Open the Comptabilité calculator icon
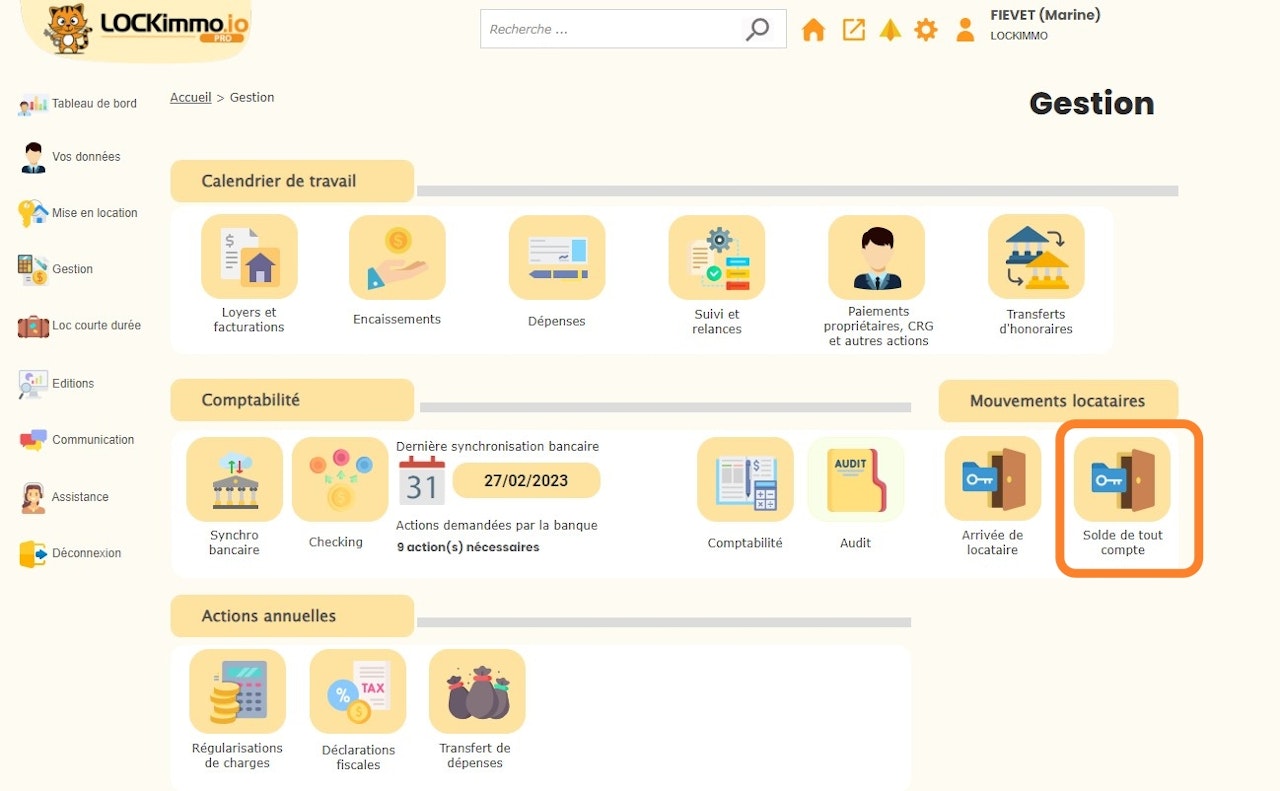This screenshot has height=791, width=1280. tap(745, 479)
